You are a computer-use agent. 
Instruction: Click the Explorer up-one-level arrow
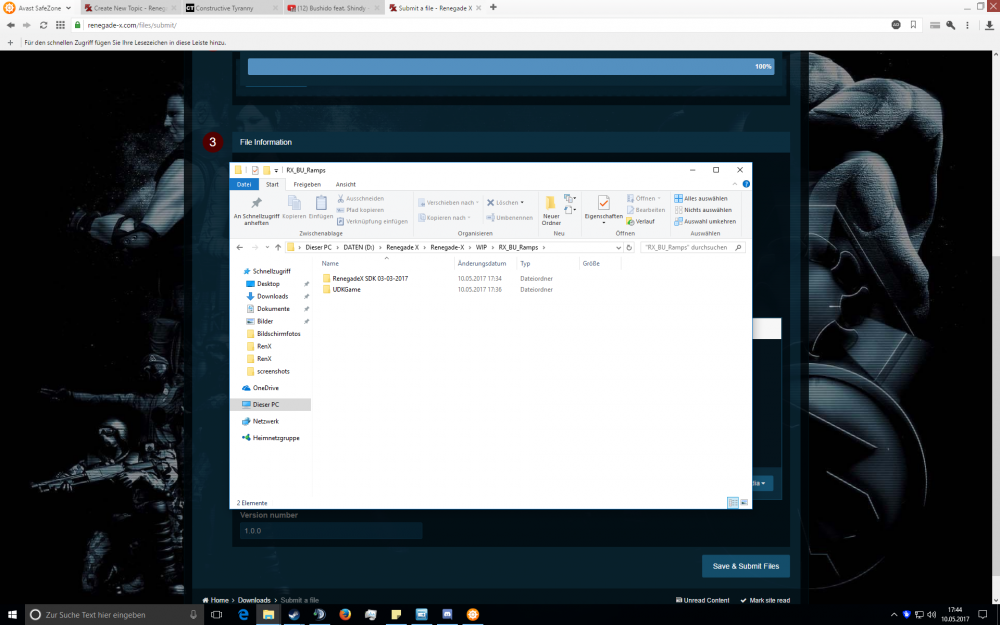tap(278, 247)
